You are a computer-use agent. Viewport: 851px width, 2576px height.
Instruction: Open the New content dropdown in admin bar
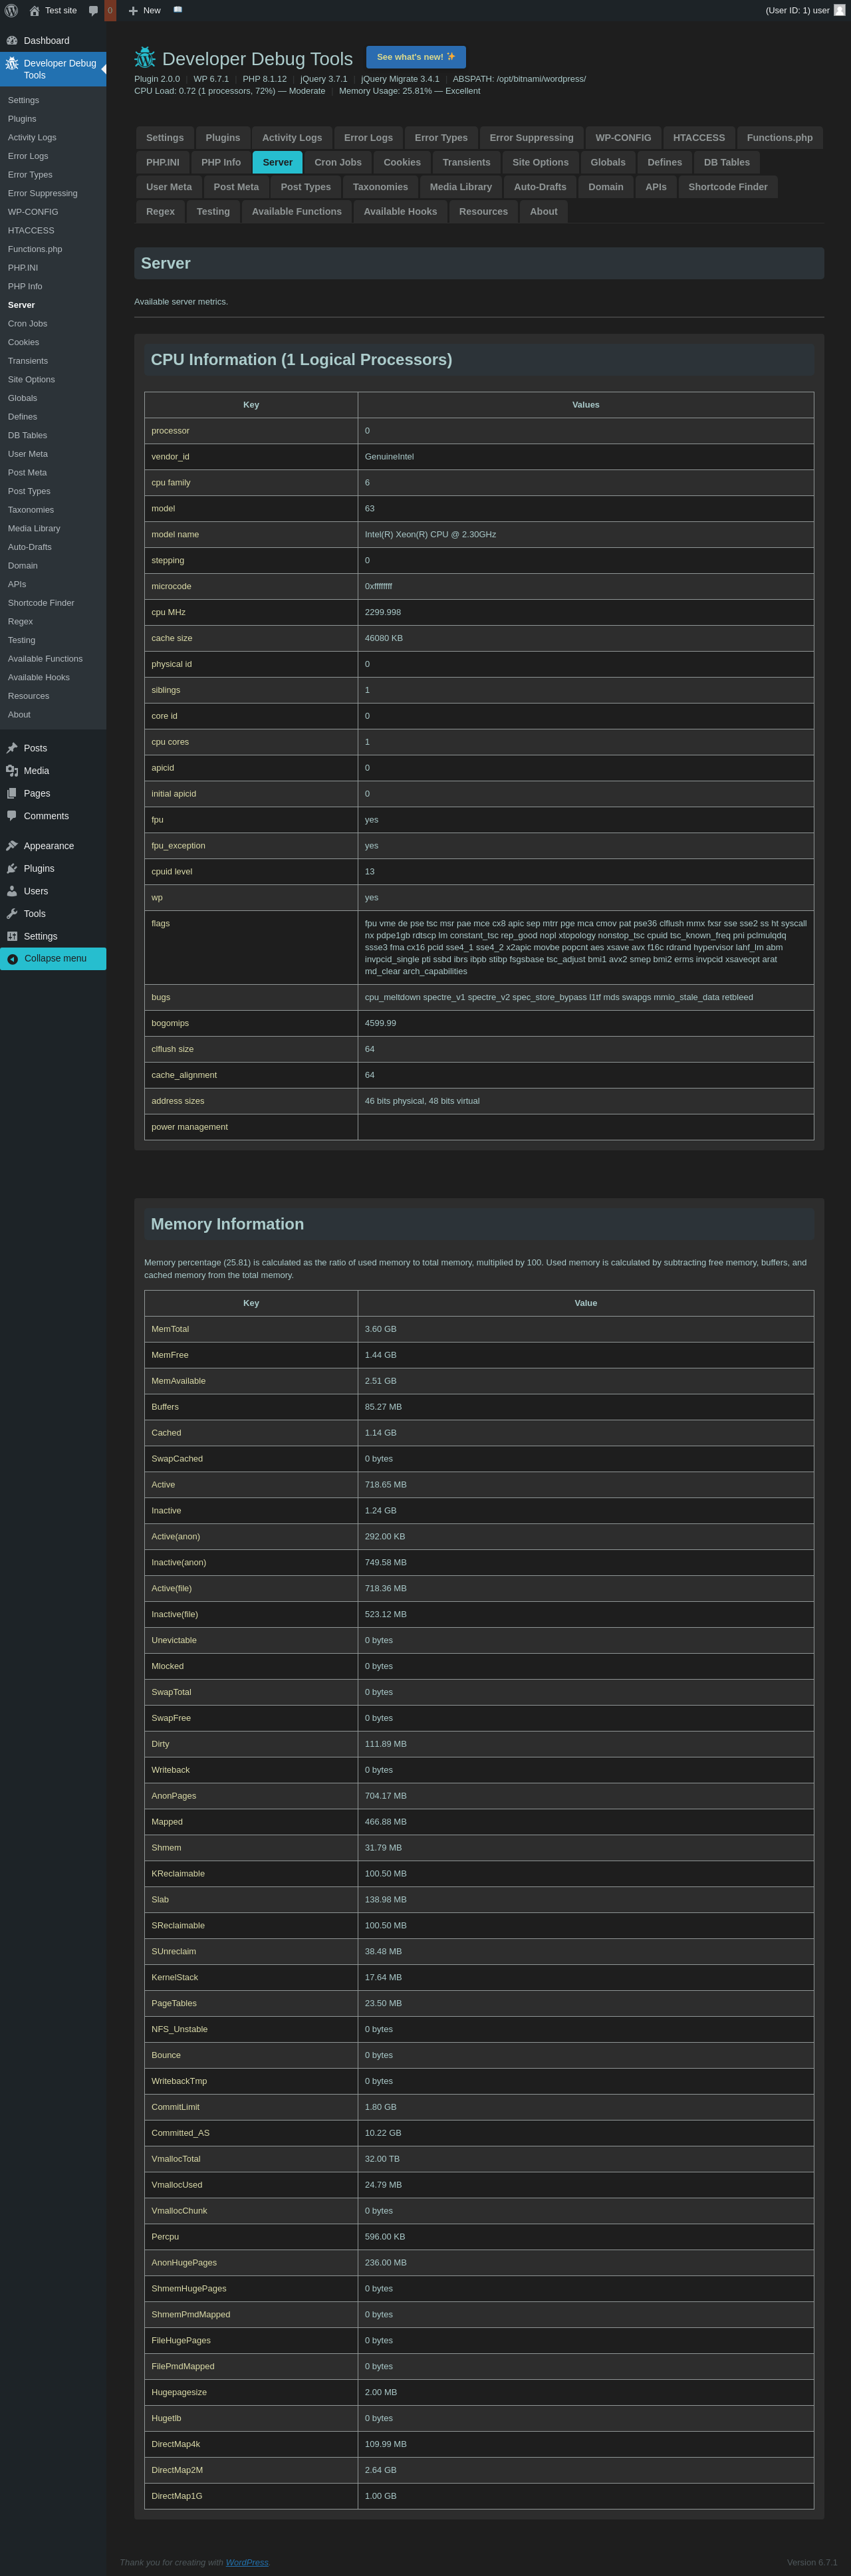point(145,10)
